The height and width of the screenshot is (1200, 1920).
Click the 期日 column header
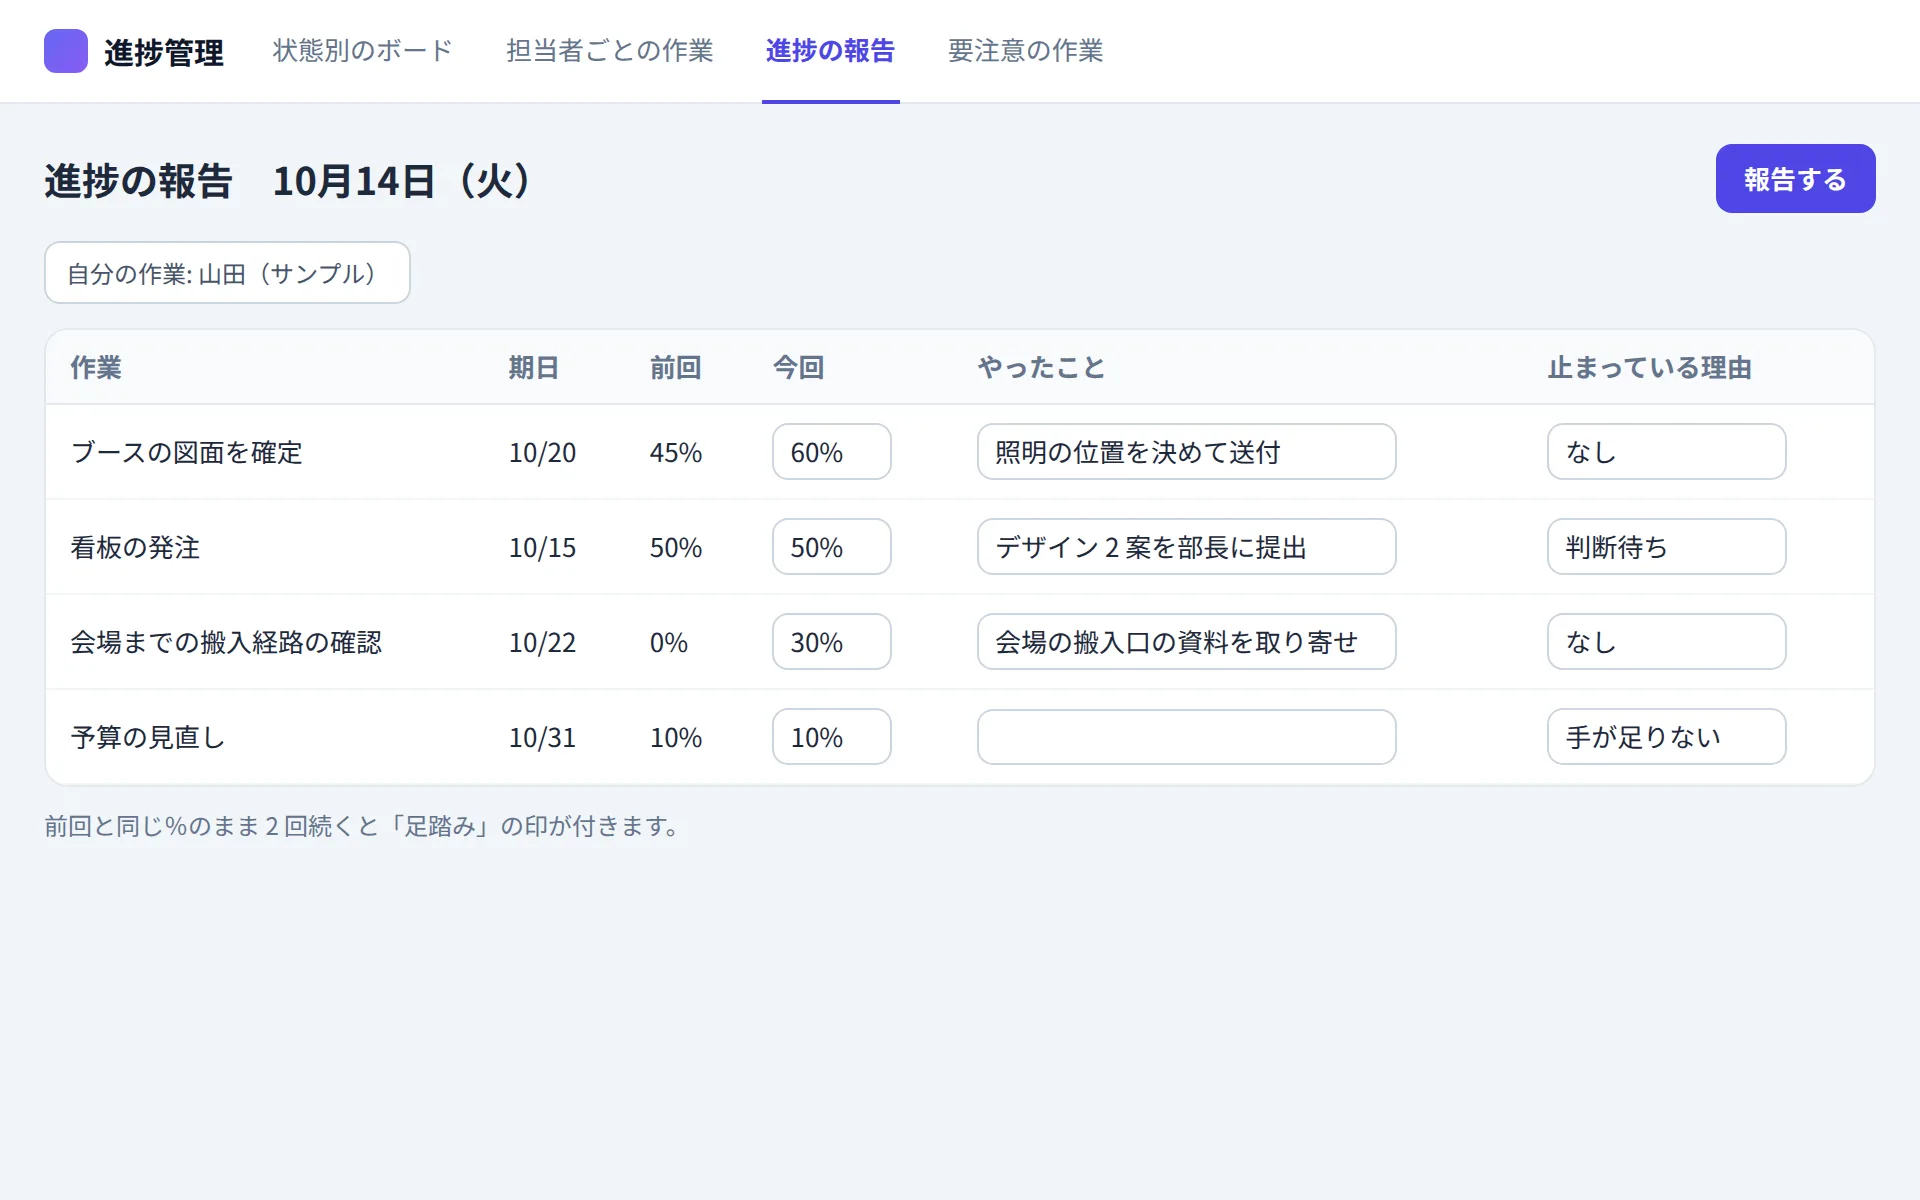click(534, 368)
